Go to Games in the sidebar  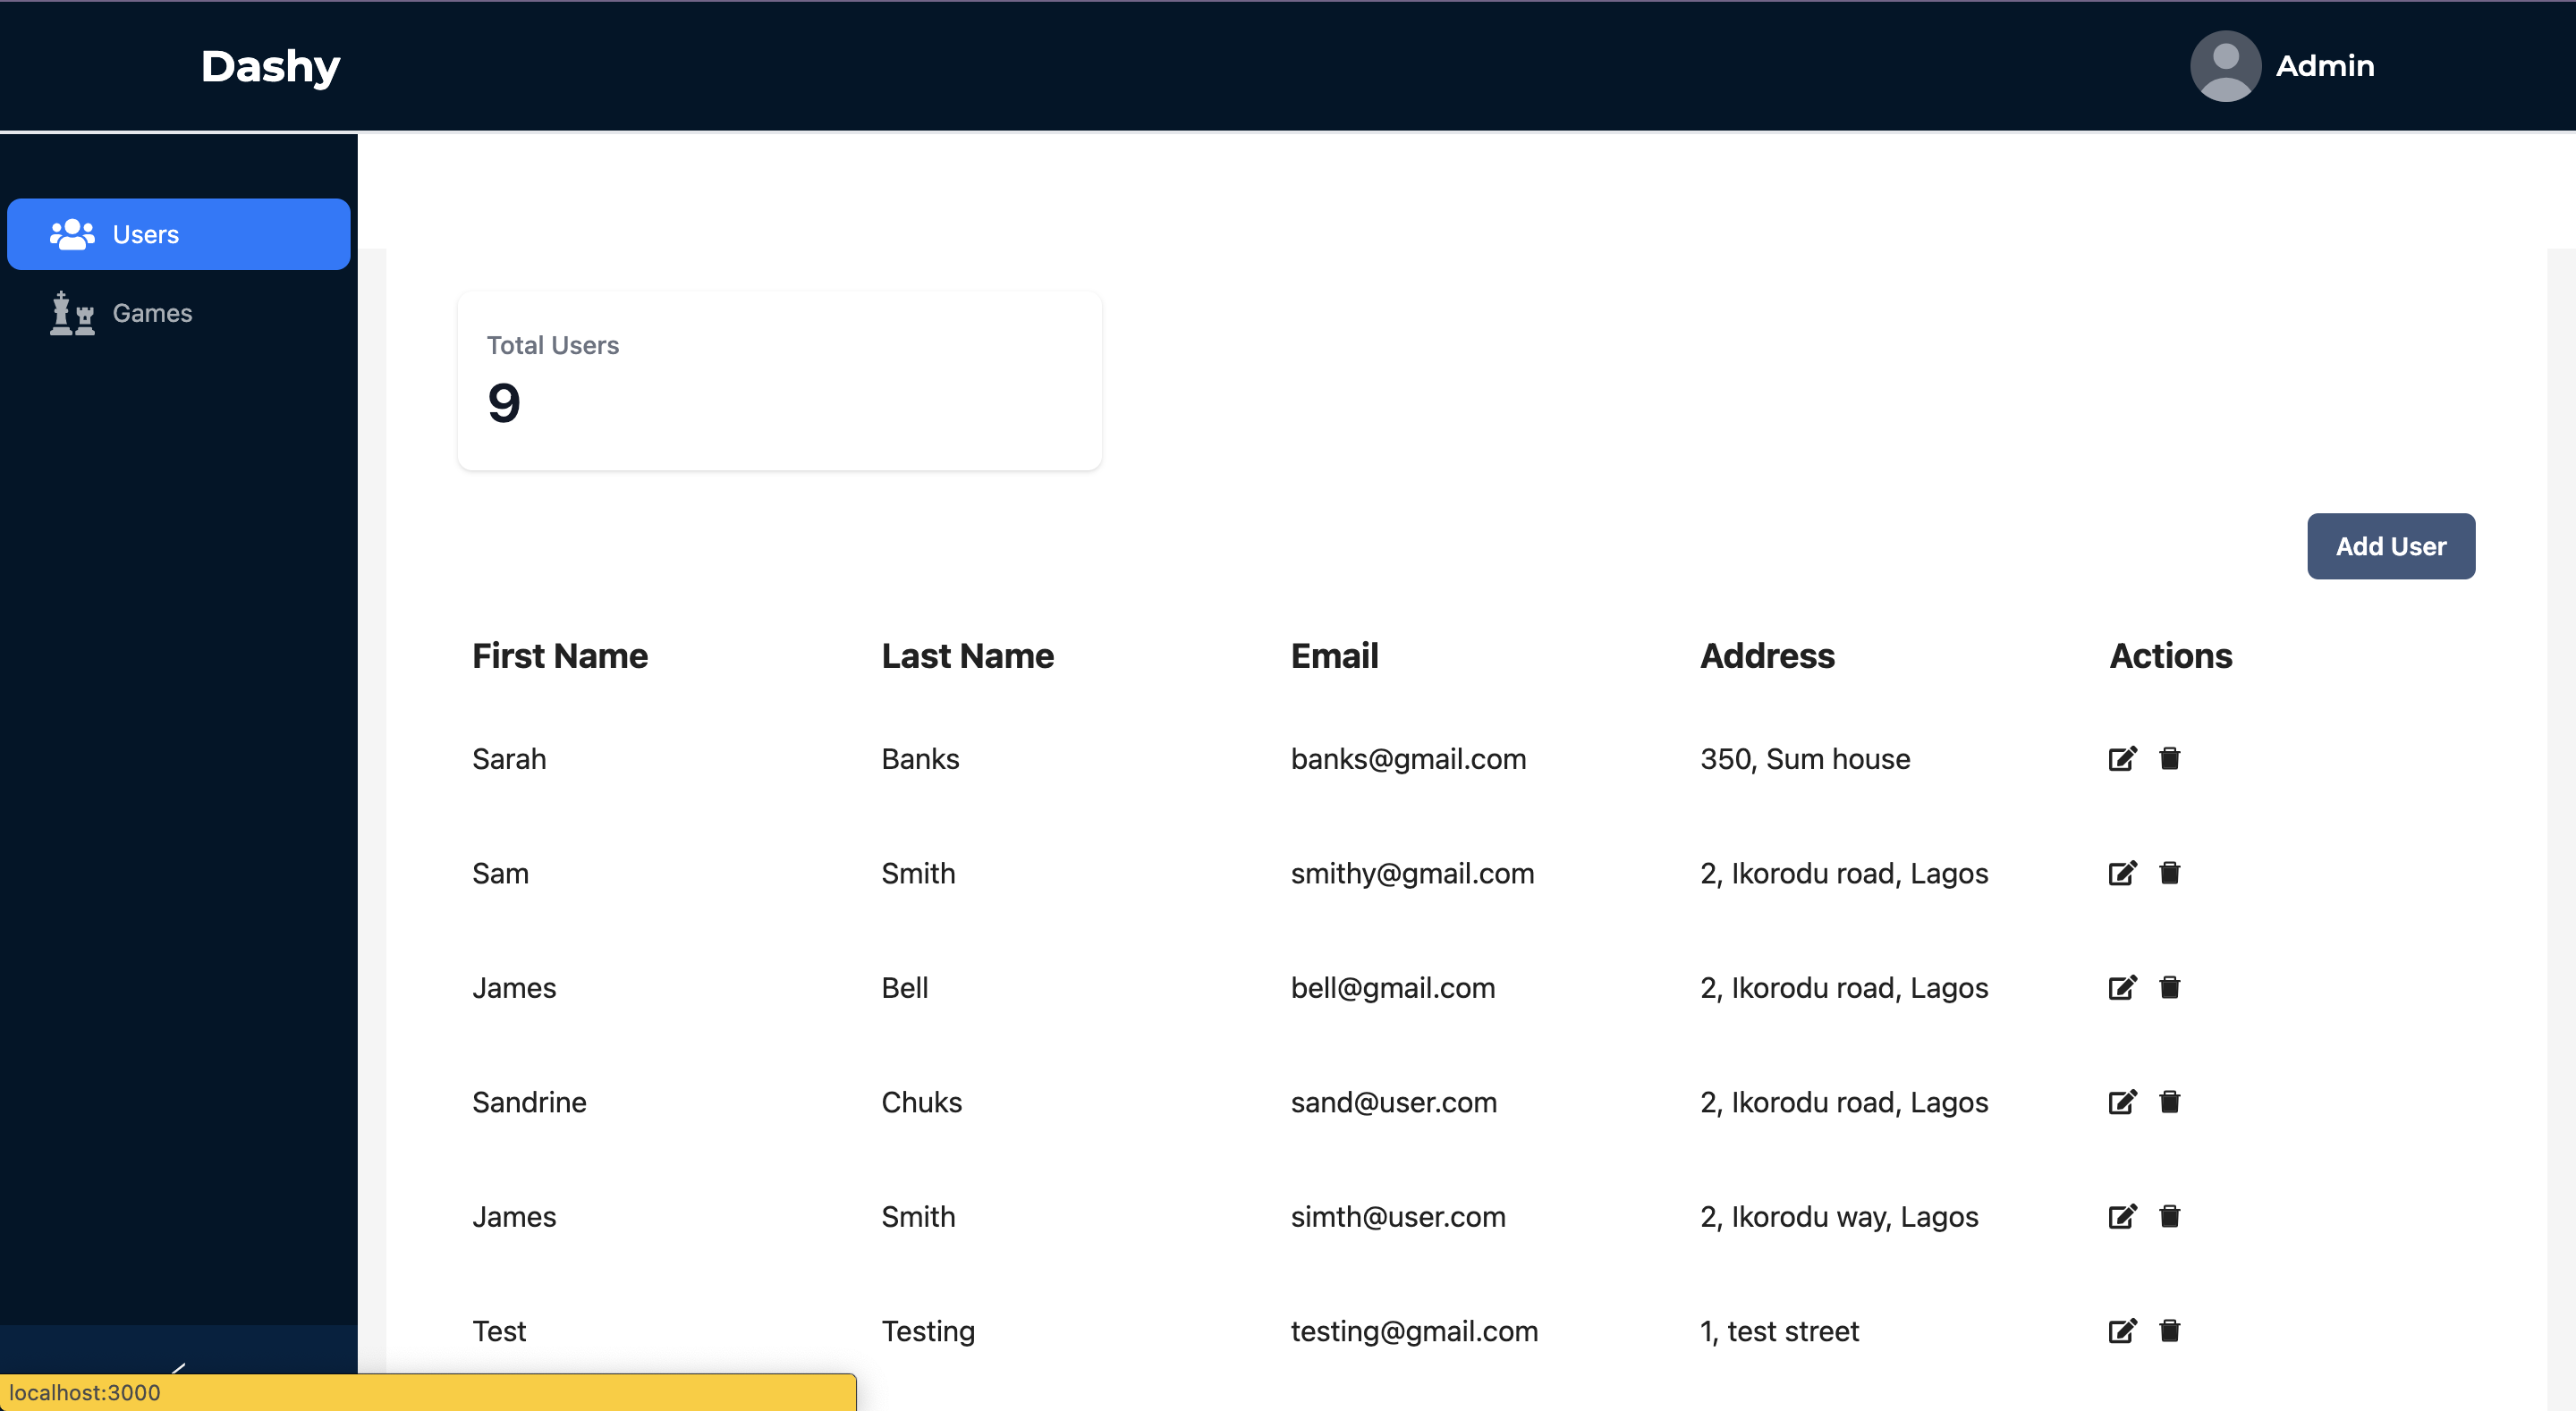[x=152, y=313]
